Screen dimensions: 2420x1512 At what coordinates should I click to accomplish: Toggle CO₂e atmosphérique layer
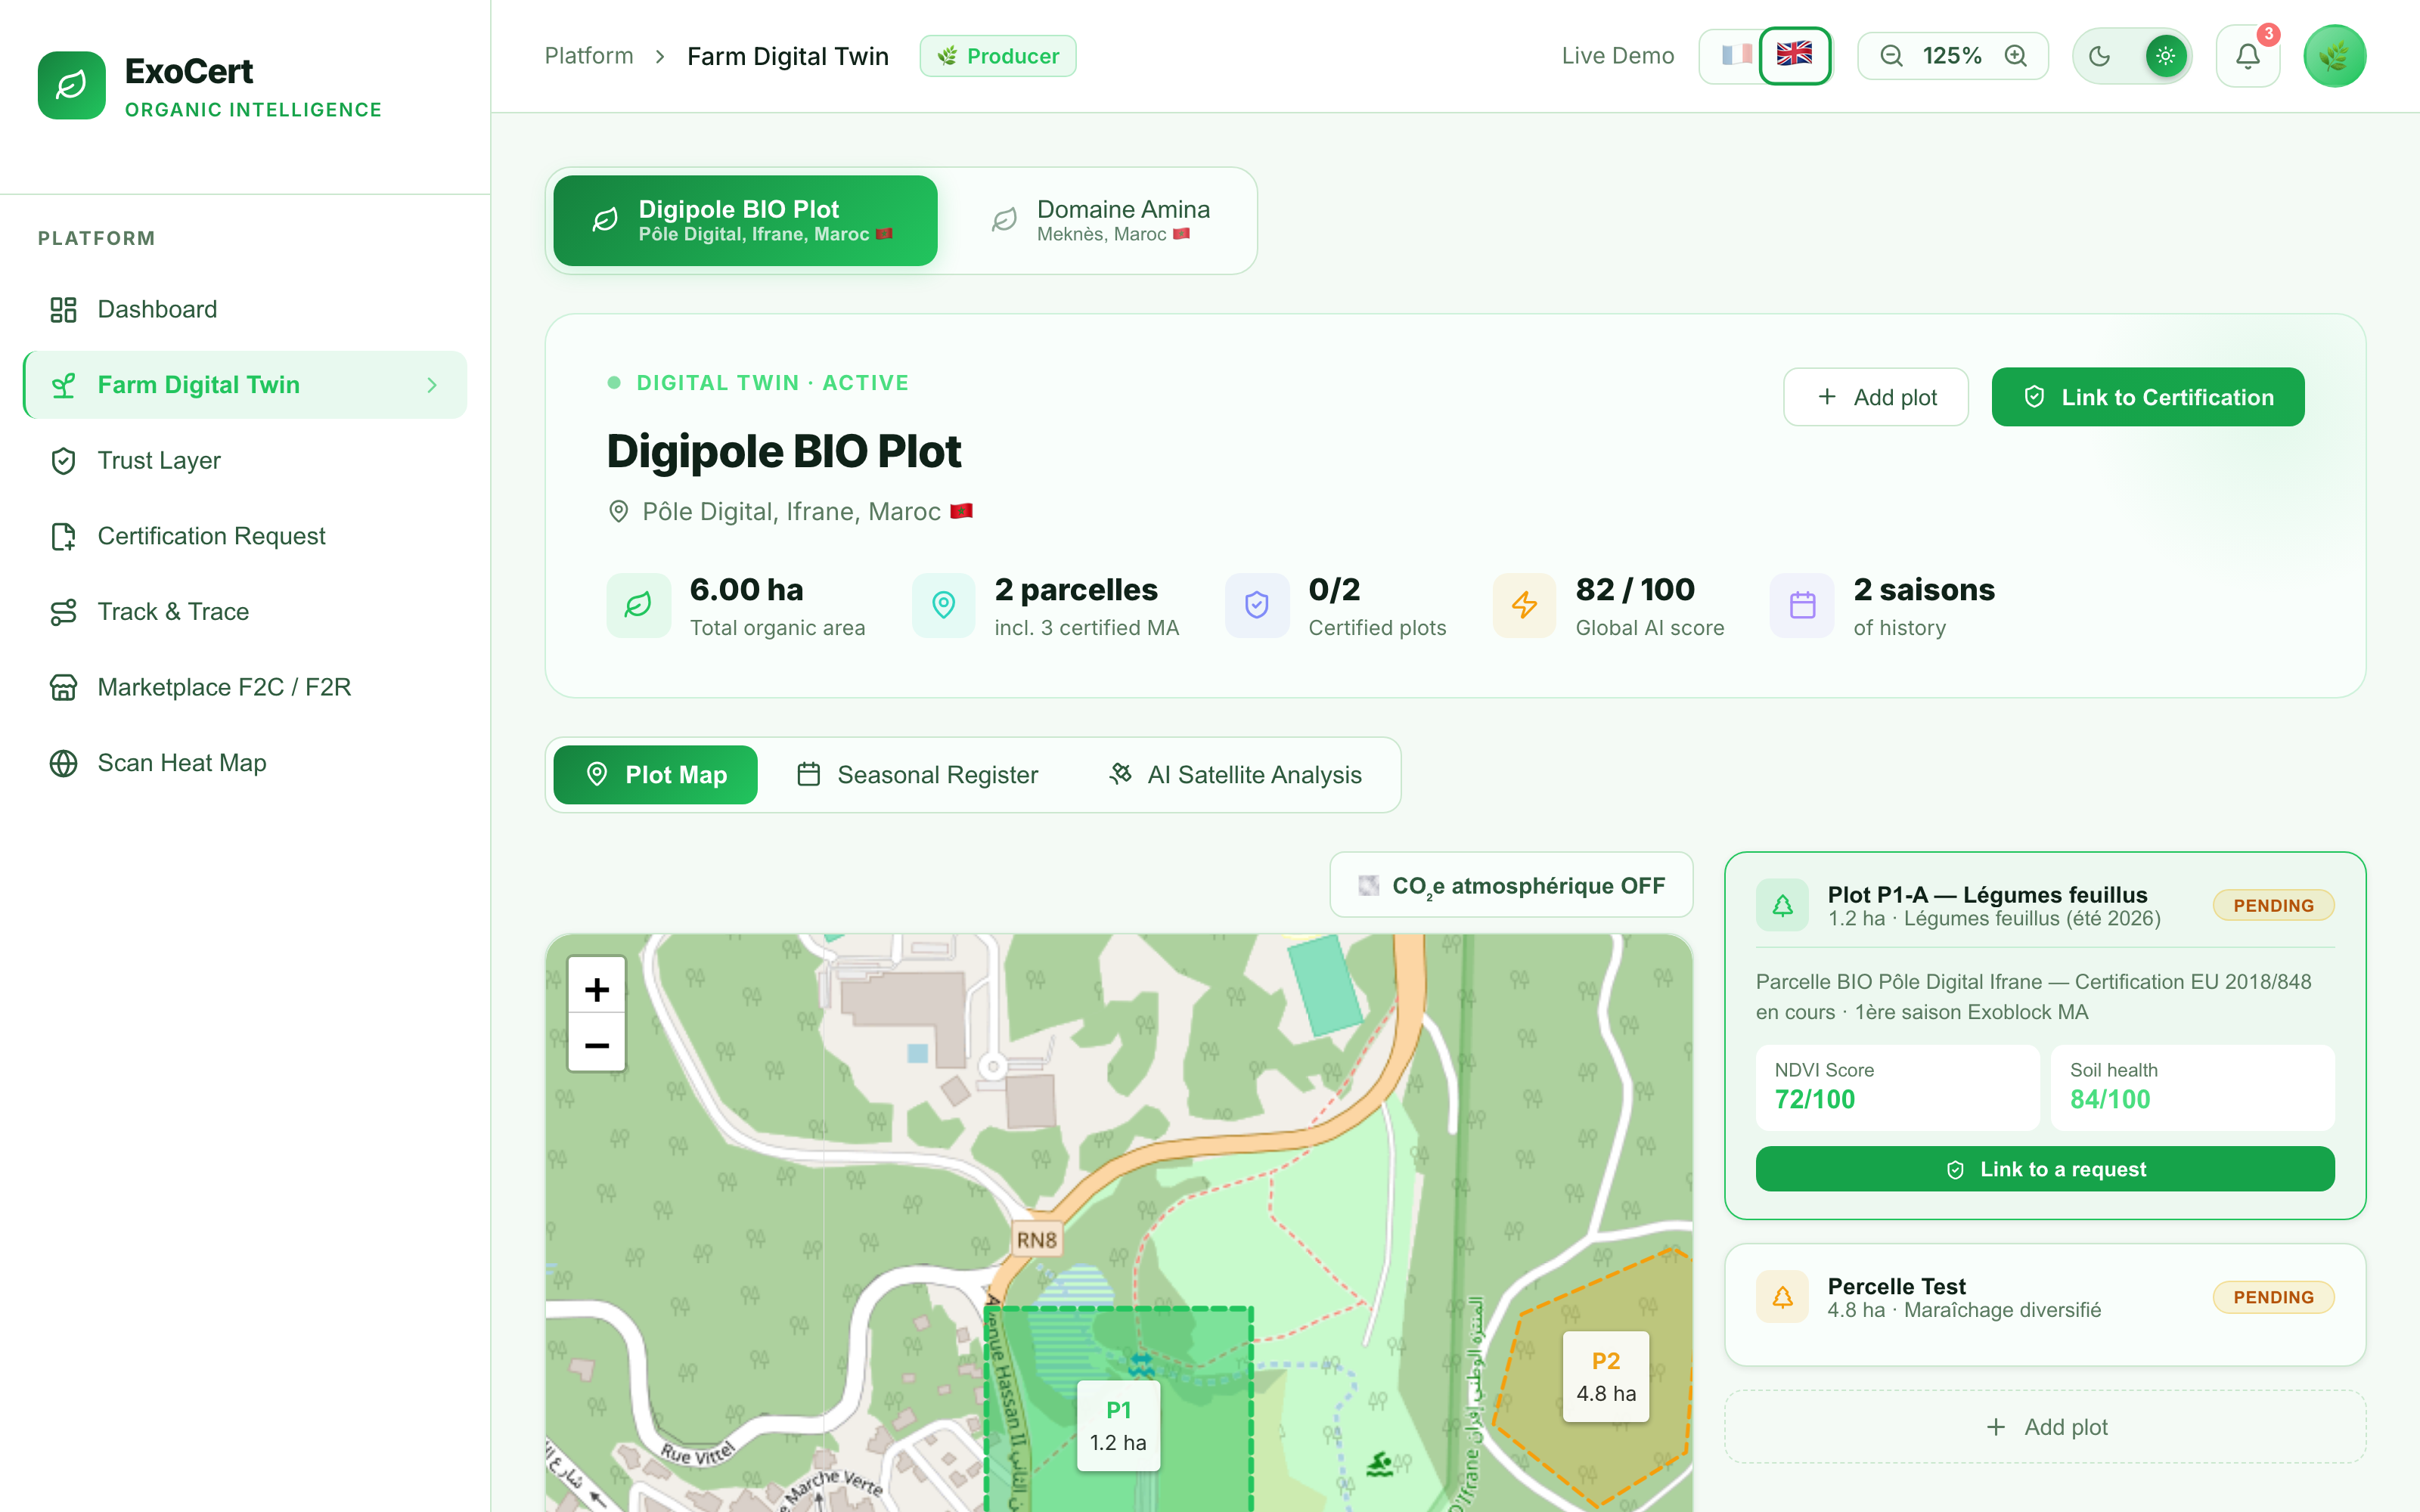[x=1511, y=885]
